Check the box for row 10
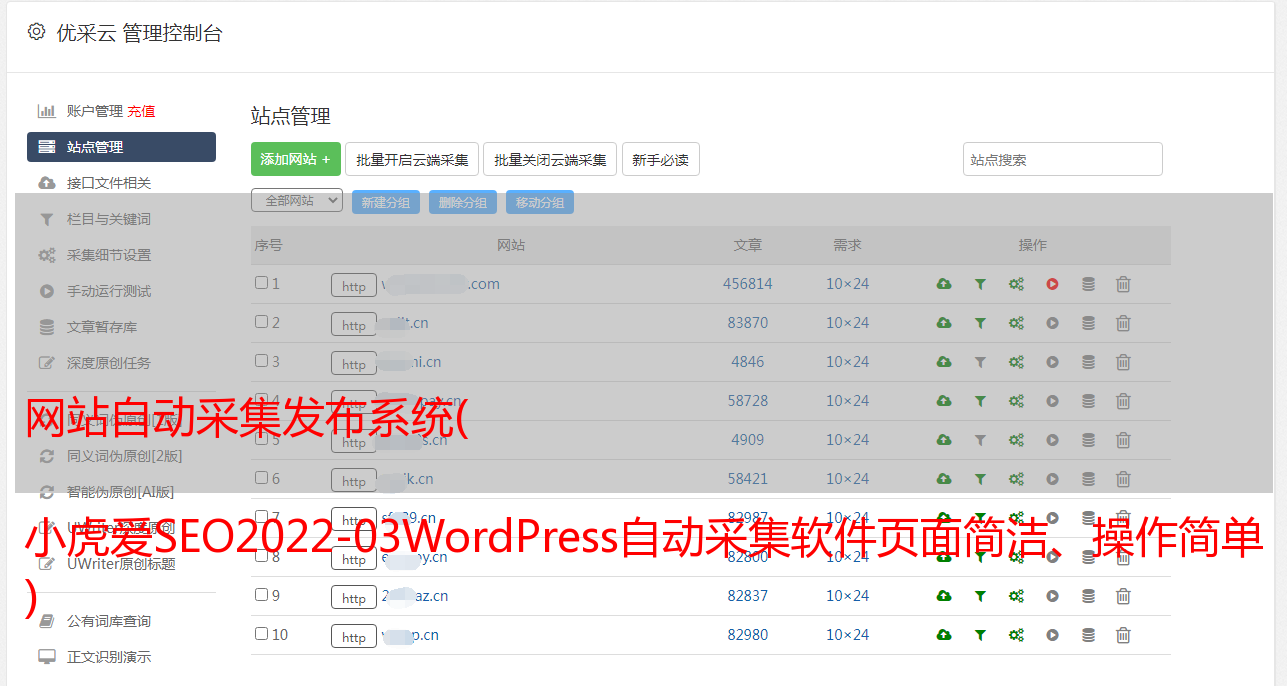Screen dimensions: 1287x686 261,634
